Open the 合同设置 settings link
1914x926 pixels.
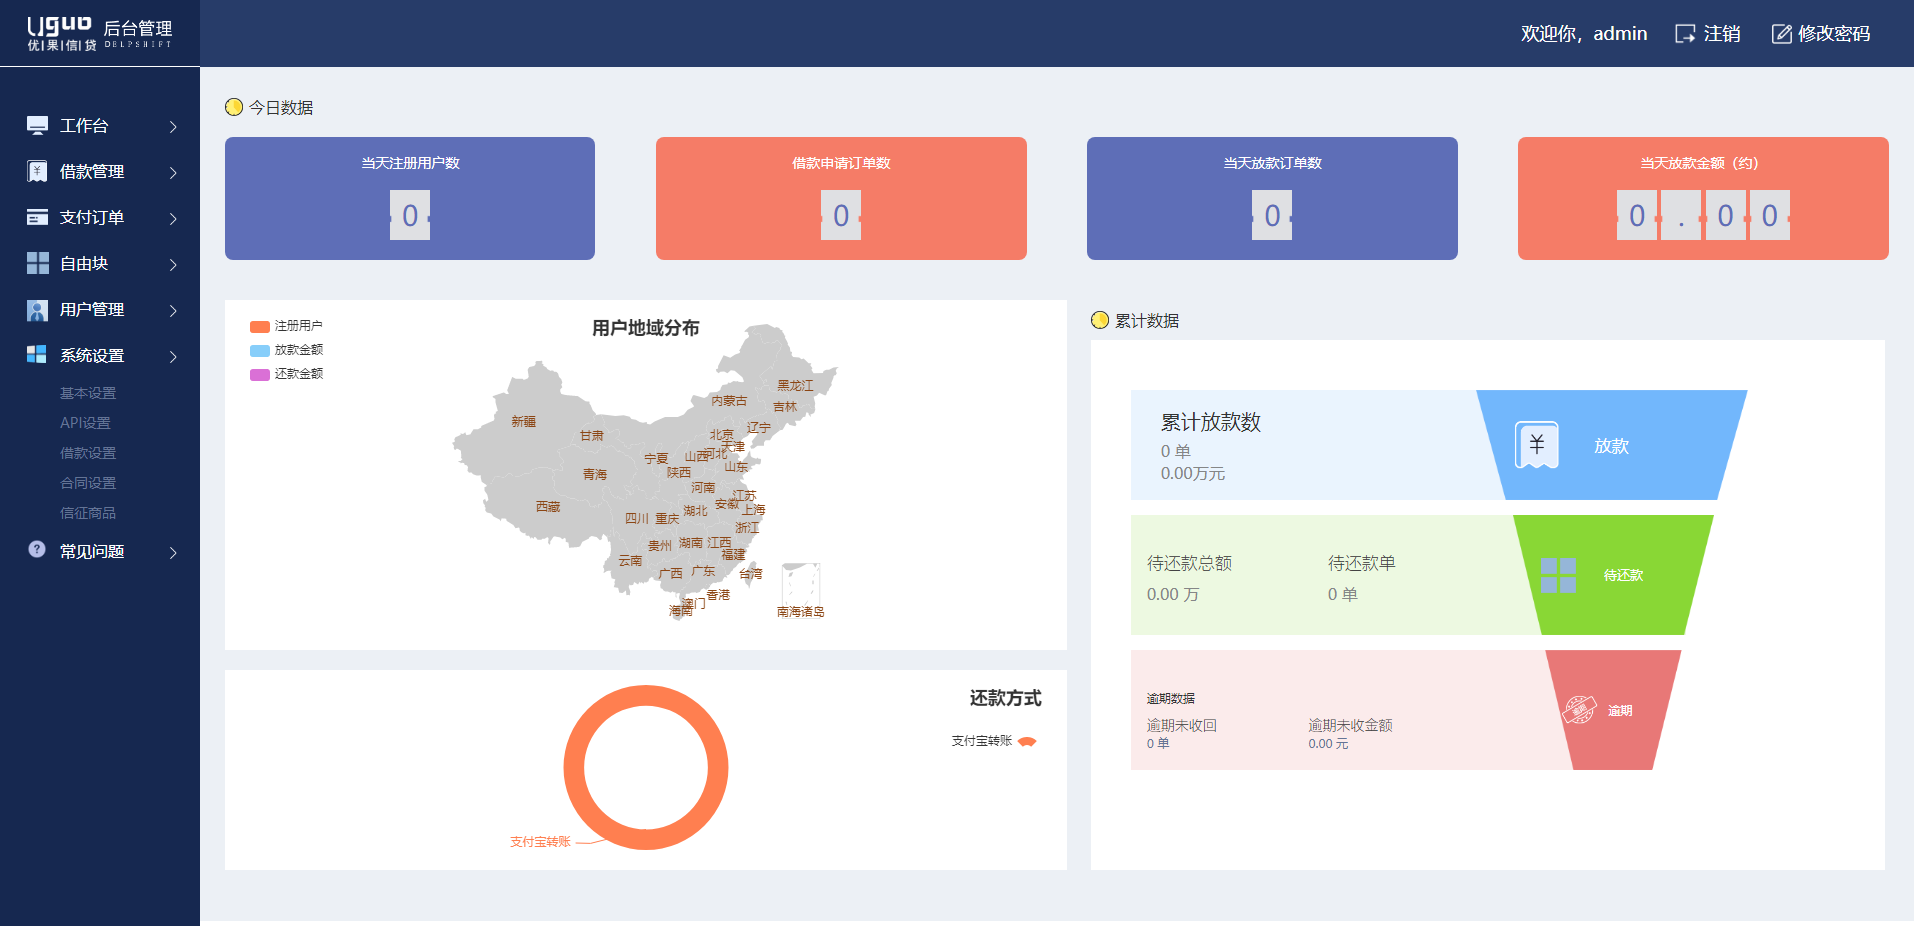point(88,483)
